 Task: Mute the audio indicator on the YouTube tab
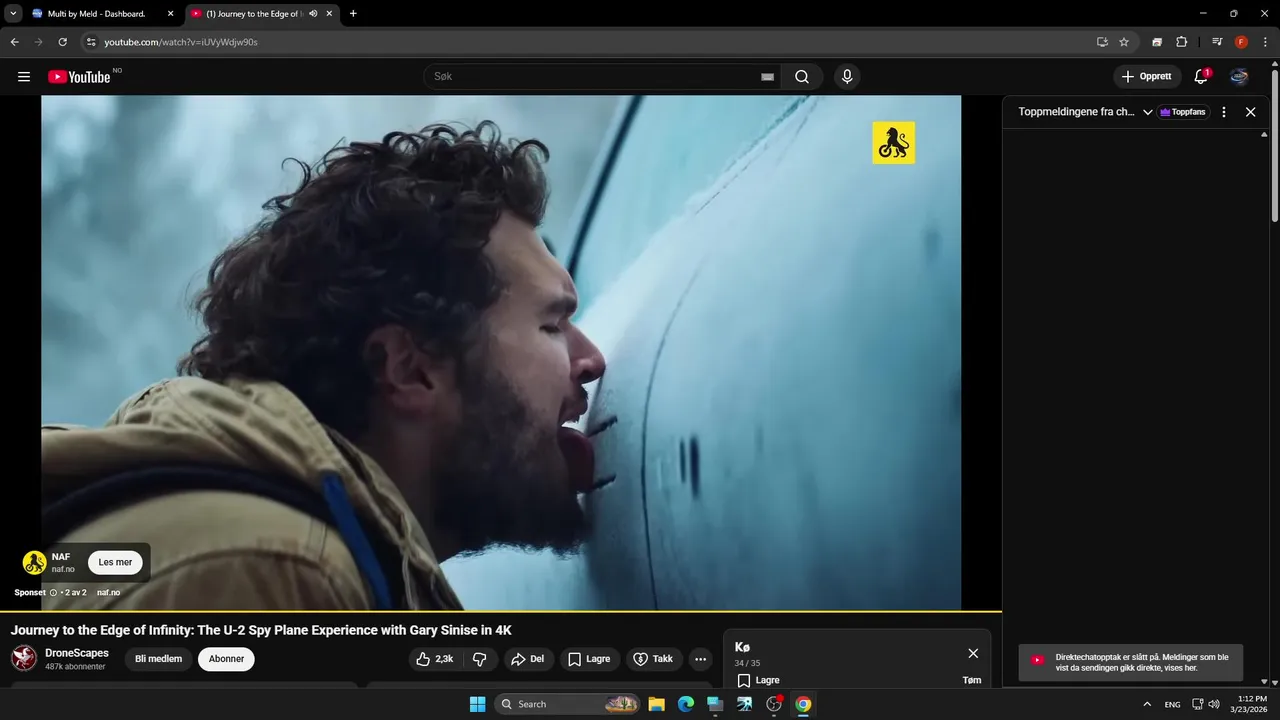313,14
